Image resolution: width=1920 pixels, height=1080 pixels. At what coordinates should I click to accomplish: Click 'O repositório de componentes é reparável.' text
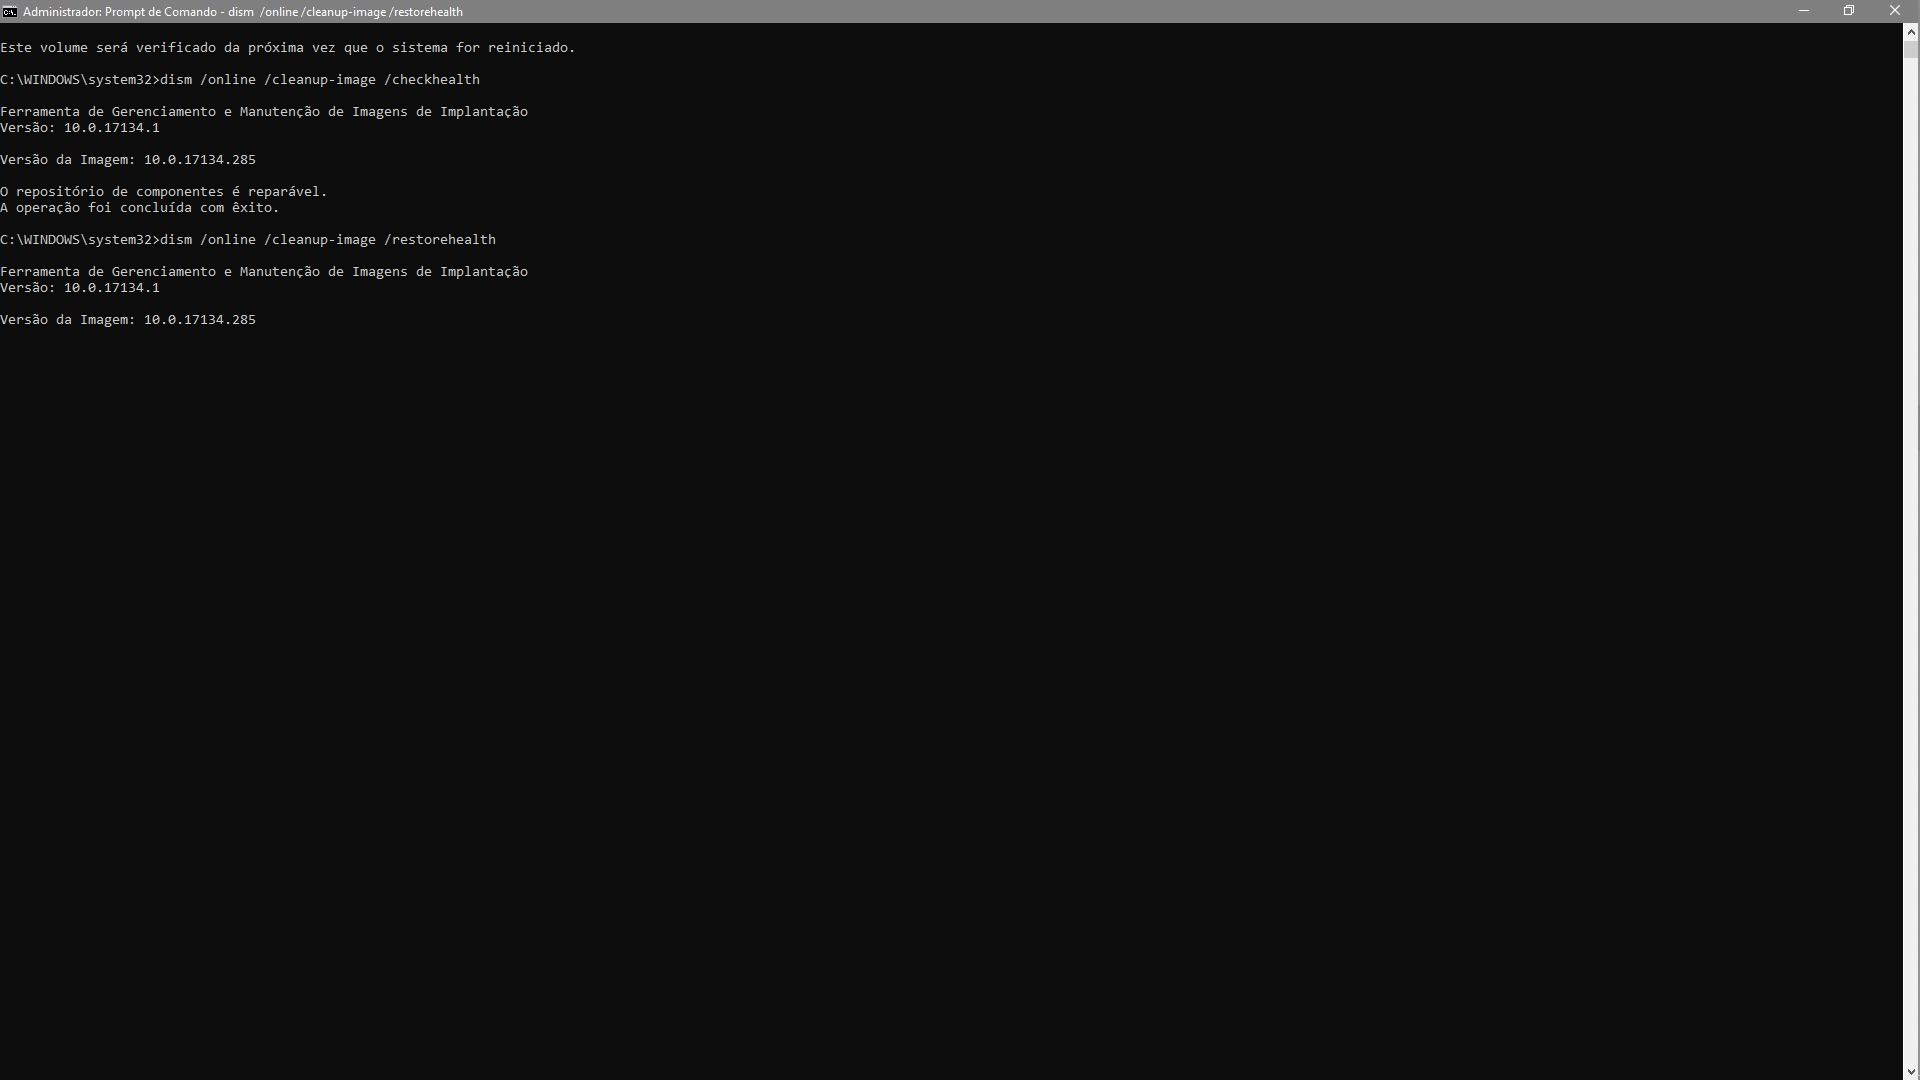164,192
